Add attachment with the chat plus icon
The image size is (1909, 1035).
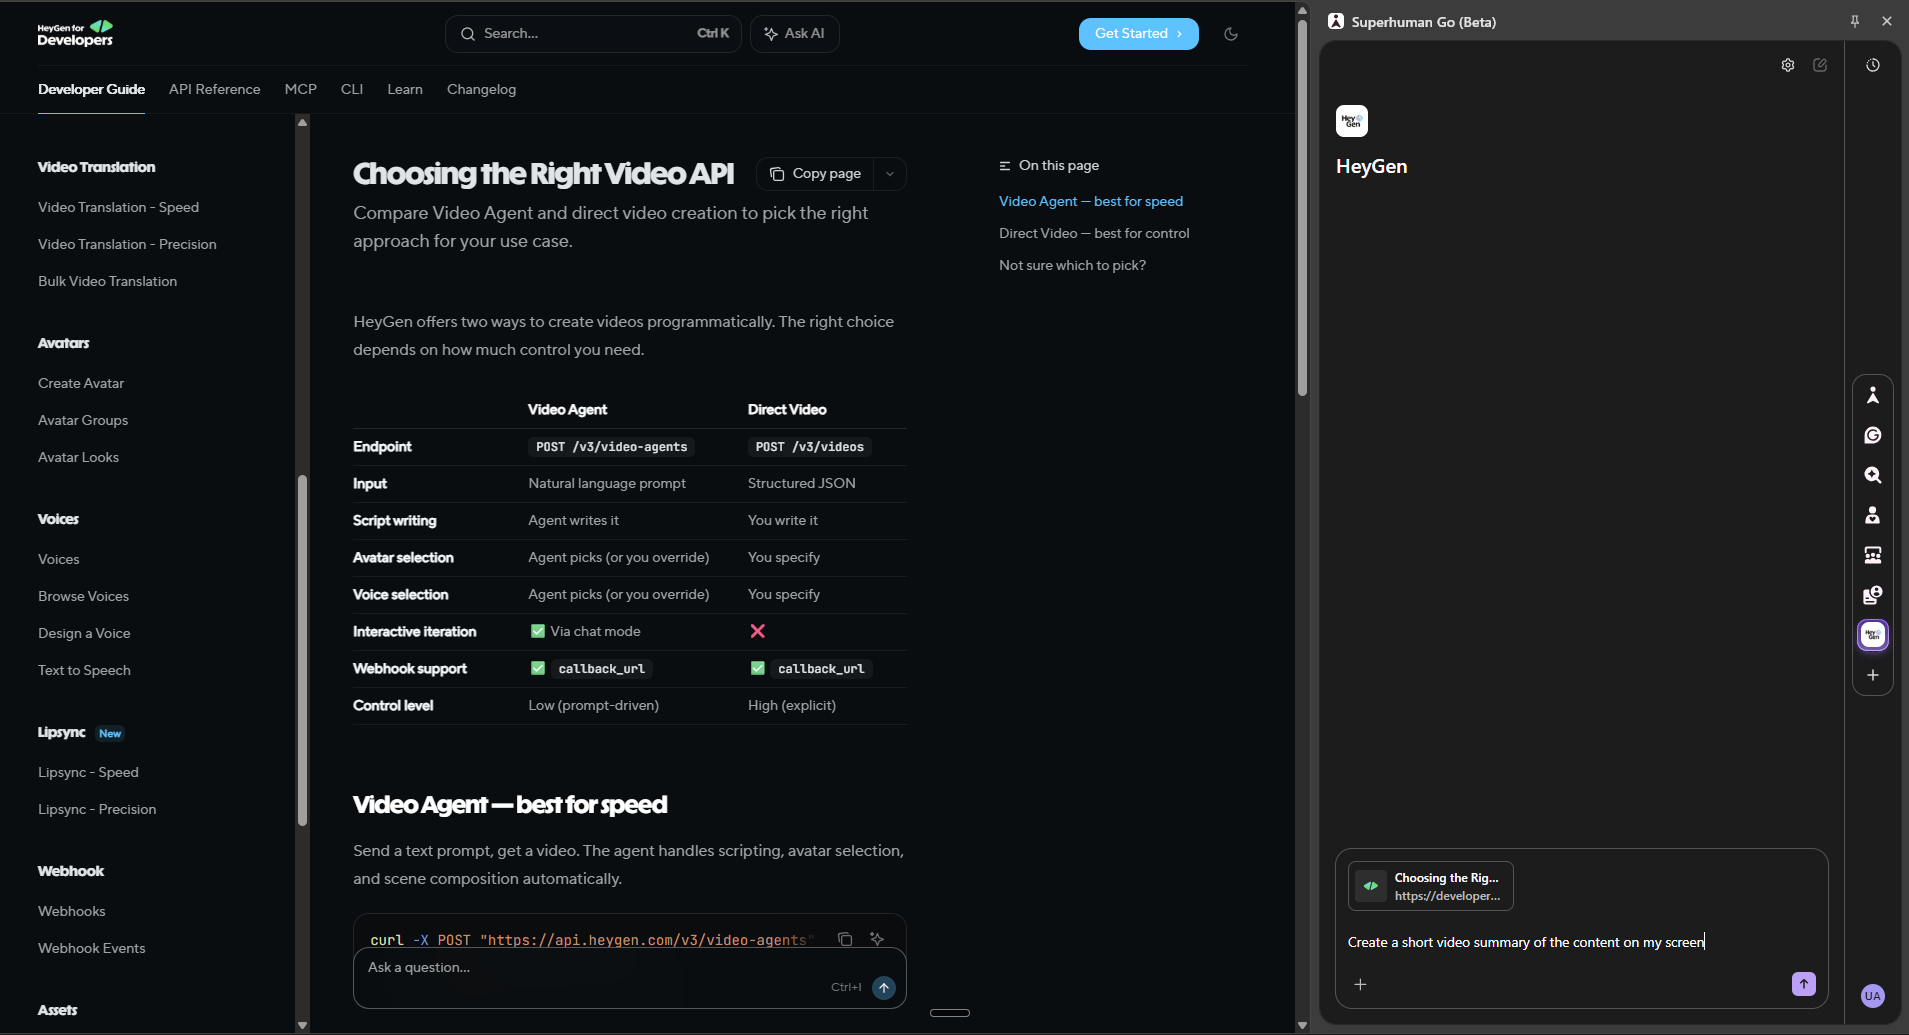coord(1360,984)
